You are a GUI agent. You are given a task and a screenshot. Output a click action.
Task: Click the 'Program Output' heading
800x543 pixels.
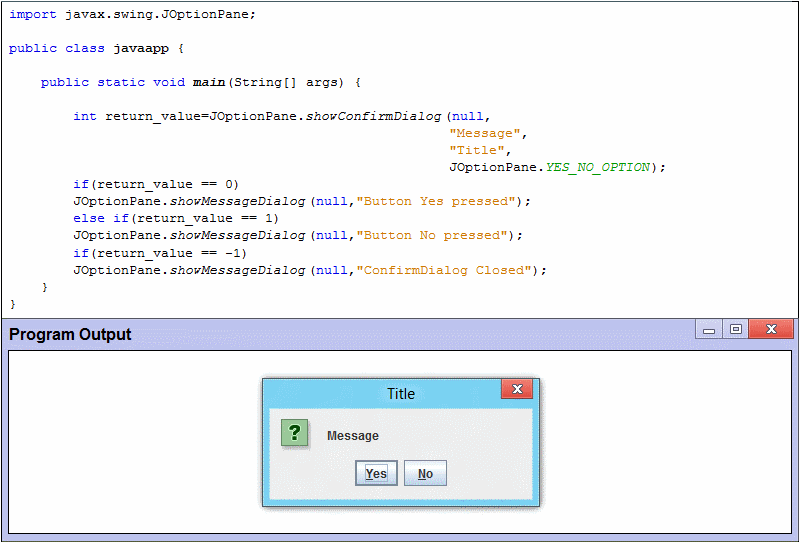(x=70, y=334)
